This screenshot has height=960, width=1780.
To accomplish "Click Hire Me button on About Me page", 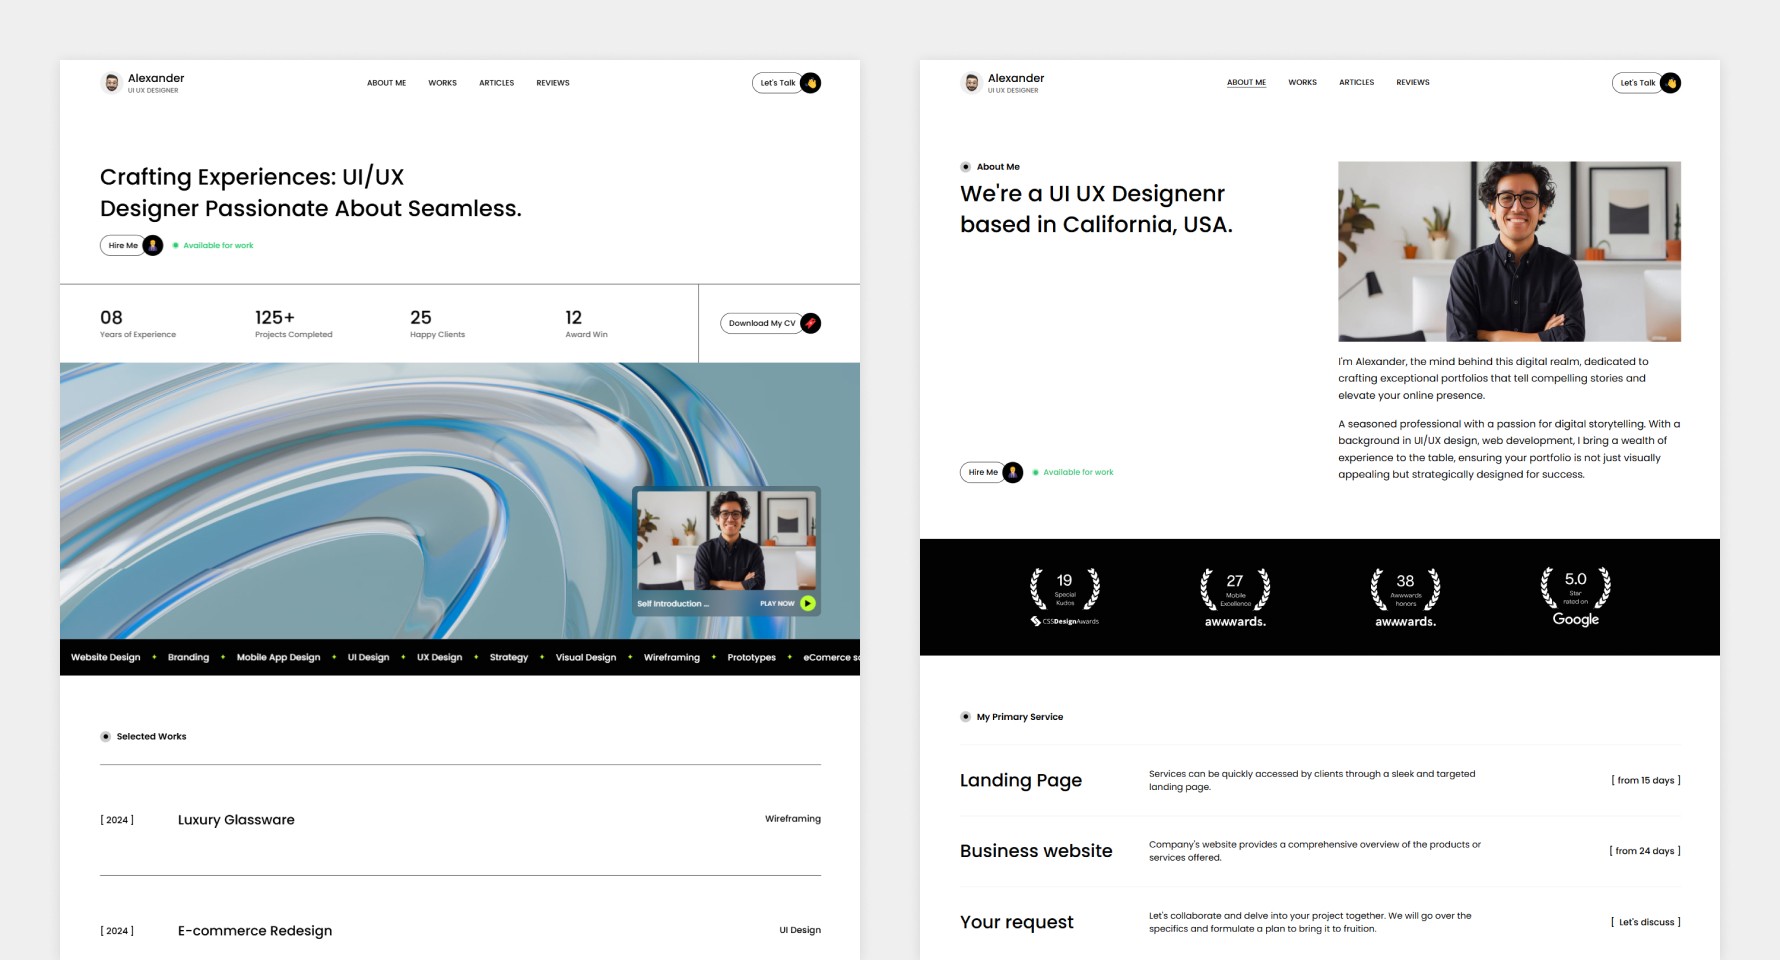I will point(991,472).
